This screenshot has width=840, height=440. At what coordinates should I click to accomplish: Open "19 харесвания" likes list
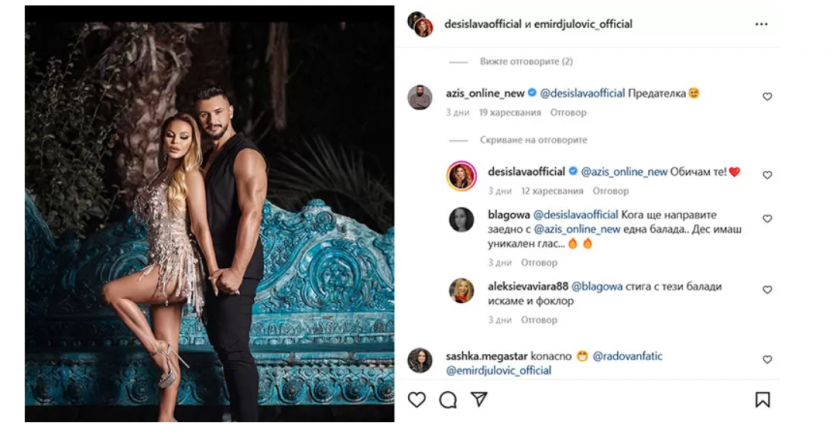coord(511,113)
